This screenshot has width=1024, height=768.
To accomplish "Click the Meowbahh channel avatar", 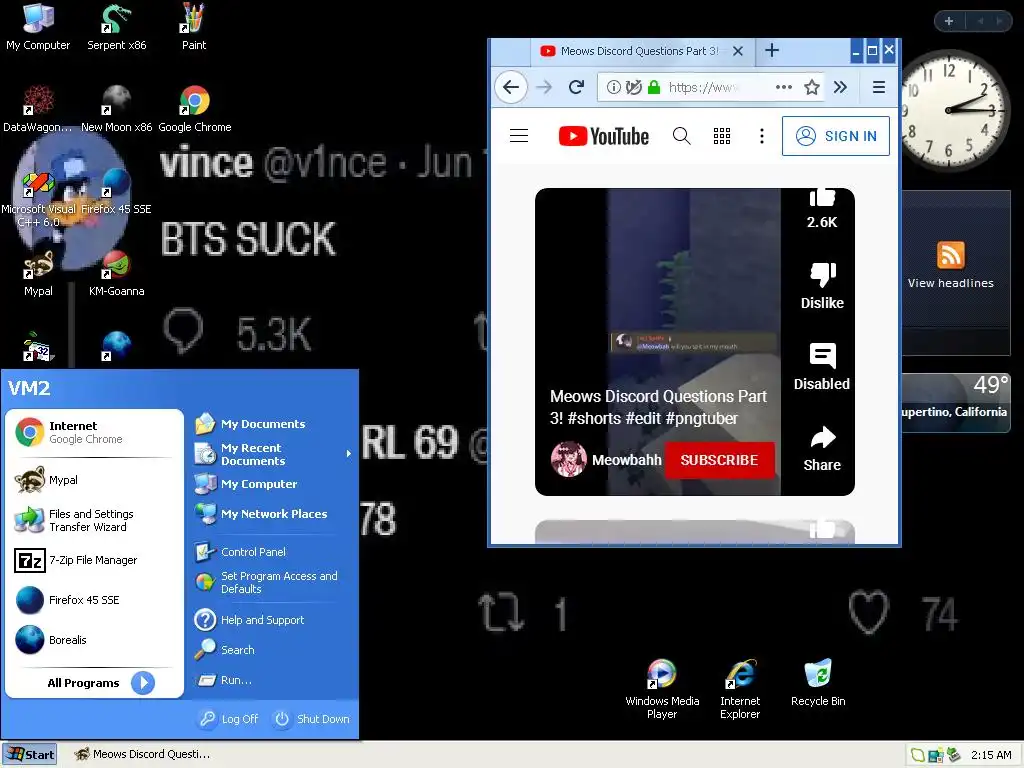I will [568, 460].
